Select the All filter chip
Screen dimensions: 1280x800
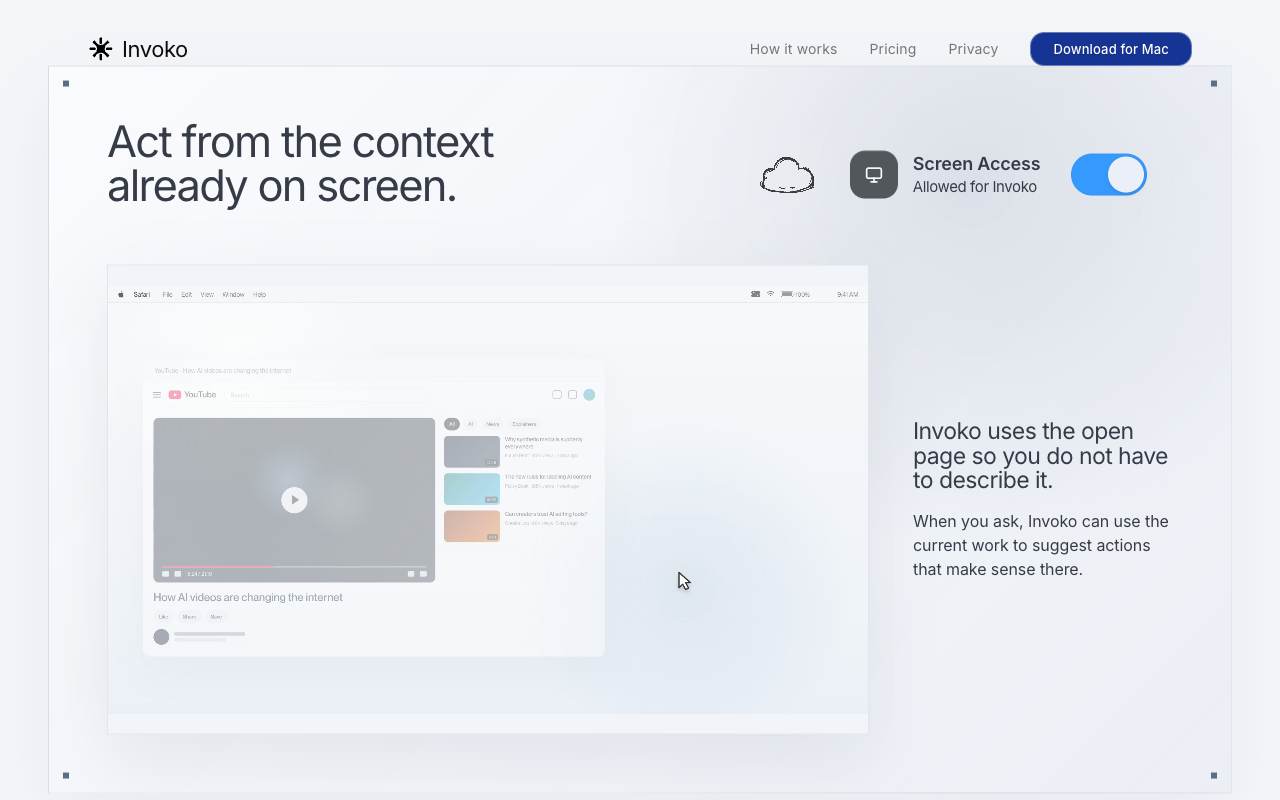tap(451, 424)
